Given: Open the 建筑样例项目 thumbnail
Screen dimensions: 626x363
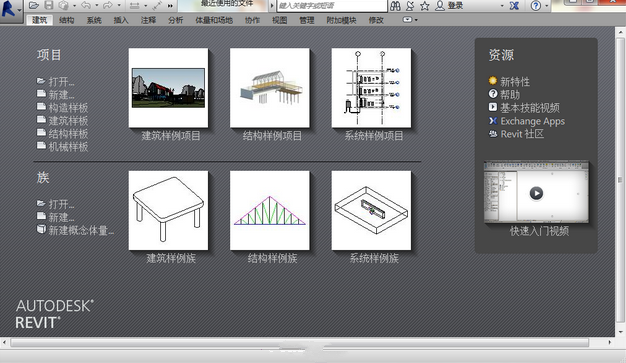Looking at the screenshot, I should [x=168, y=88].
